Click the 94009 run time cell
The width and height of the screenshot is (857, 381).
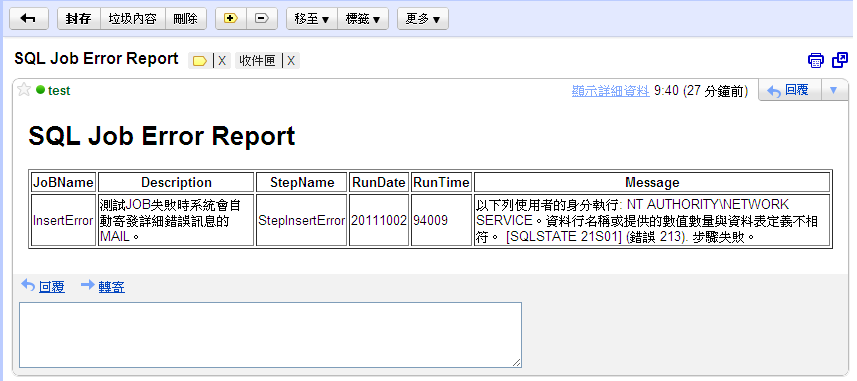pyautogui.click(x=441, y=220)
